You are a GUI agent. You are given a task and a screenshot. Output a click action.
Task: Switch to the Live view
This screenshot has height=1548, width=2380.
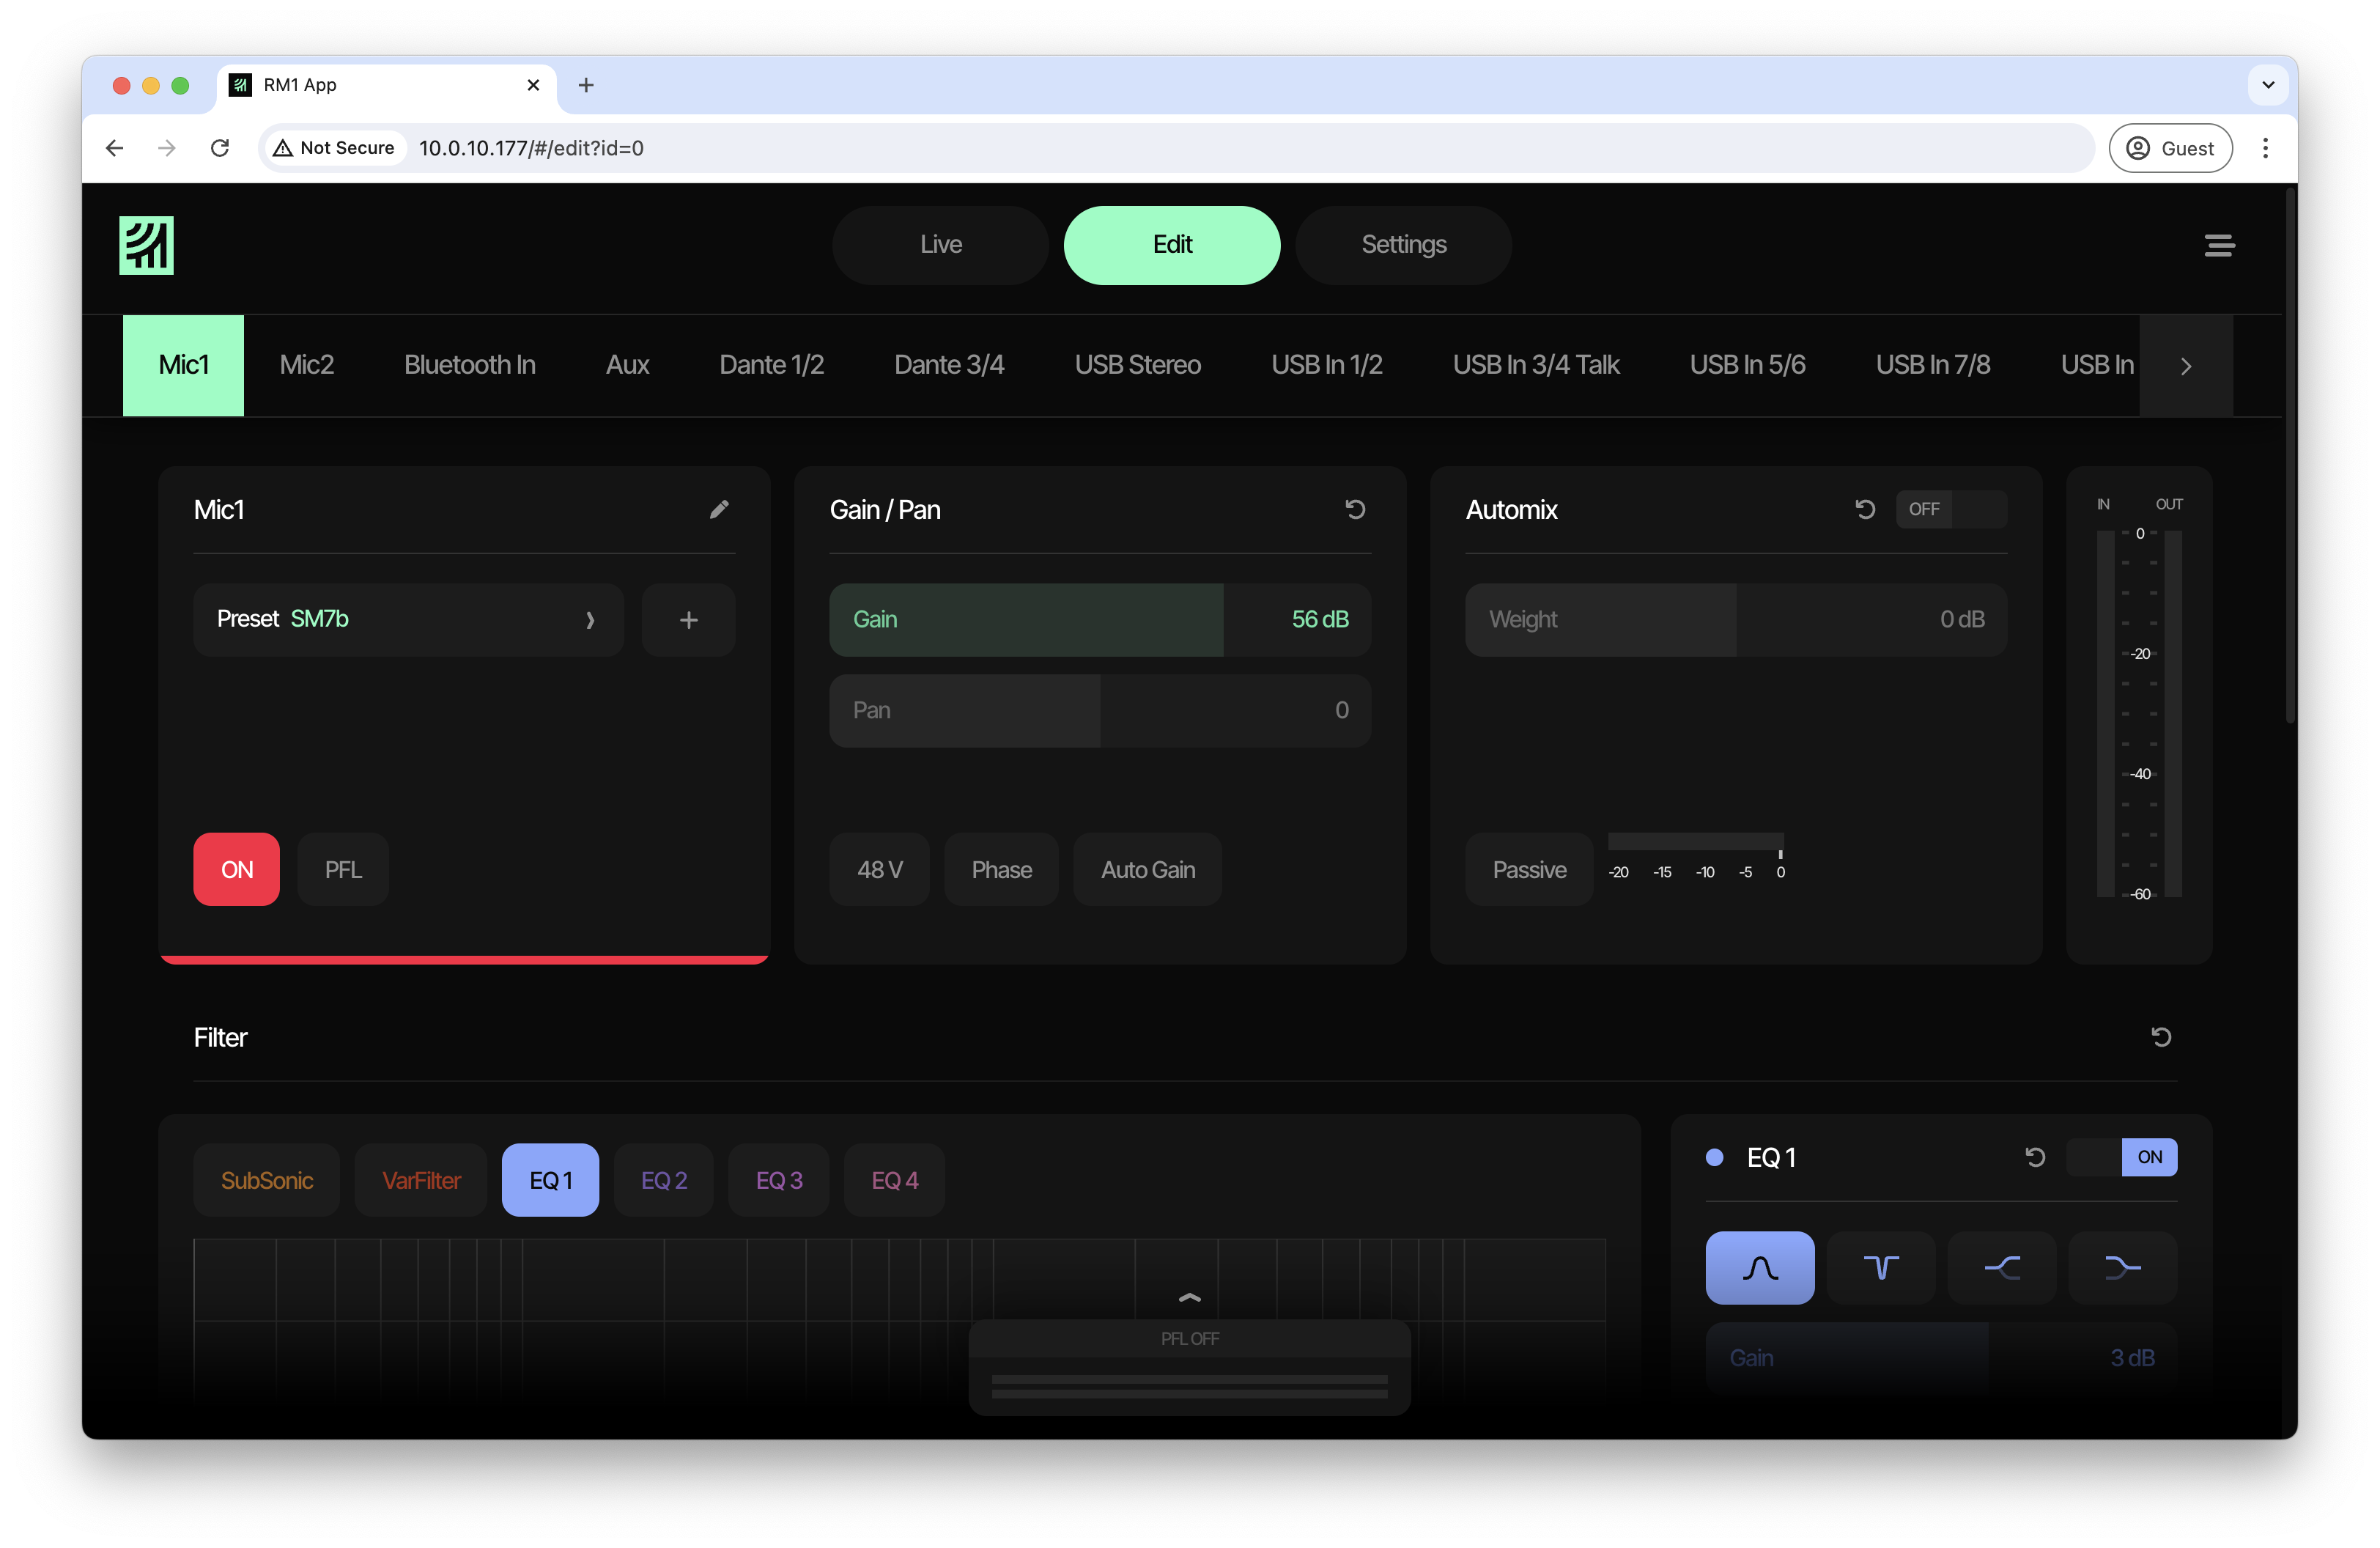(940, 245)
